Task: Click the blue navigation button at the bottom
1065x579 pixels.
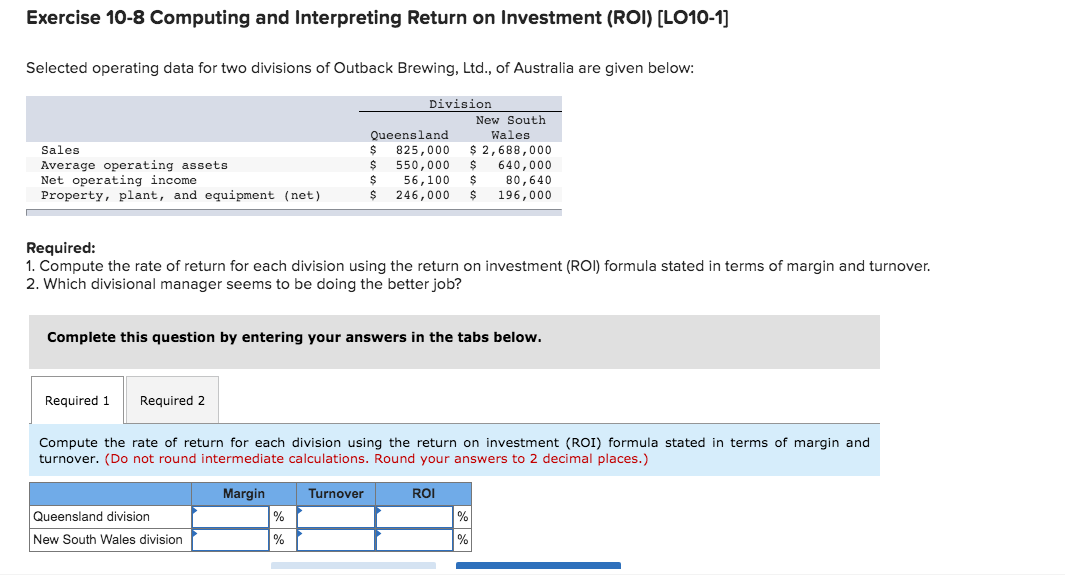Action: [538, 566]
